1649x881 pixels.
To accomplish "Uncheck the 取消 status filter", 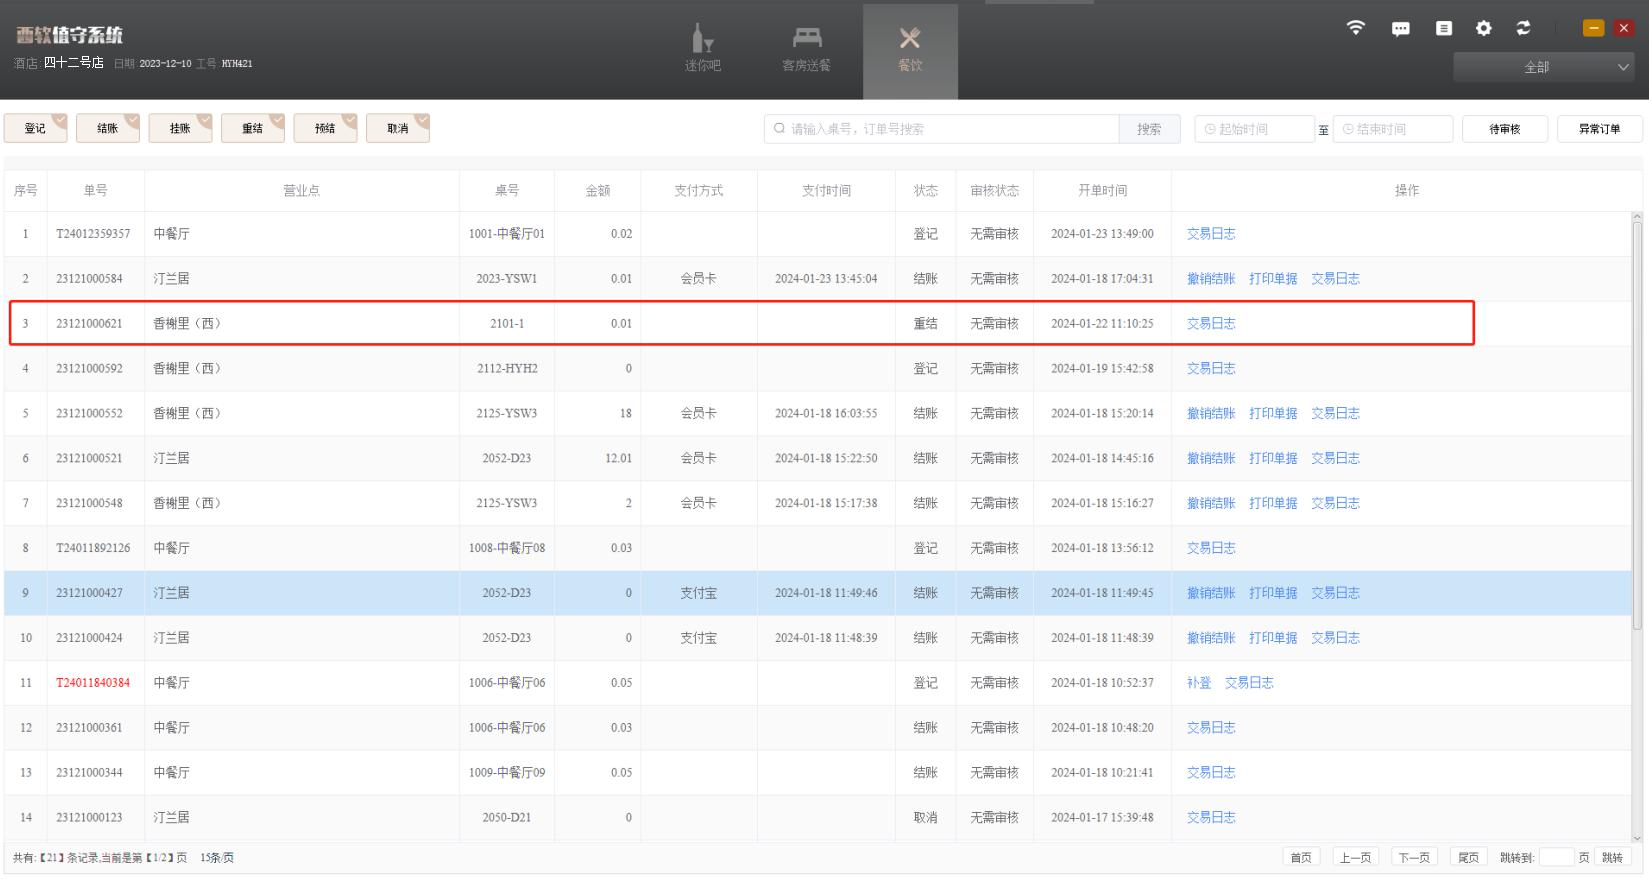I will click(x=398, y=129).
